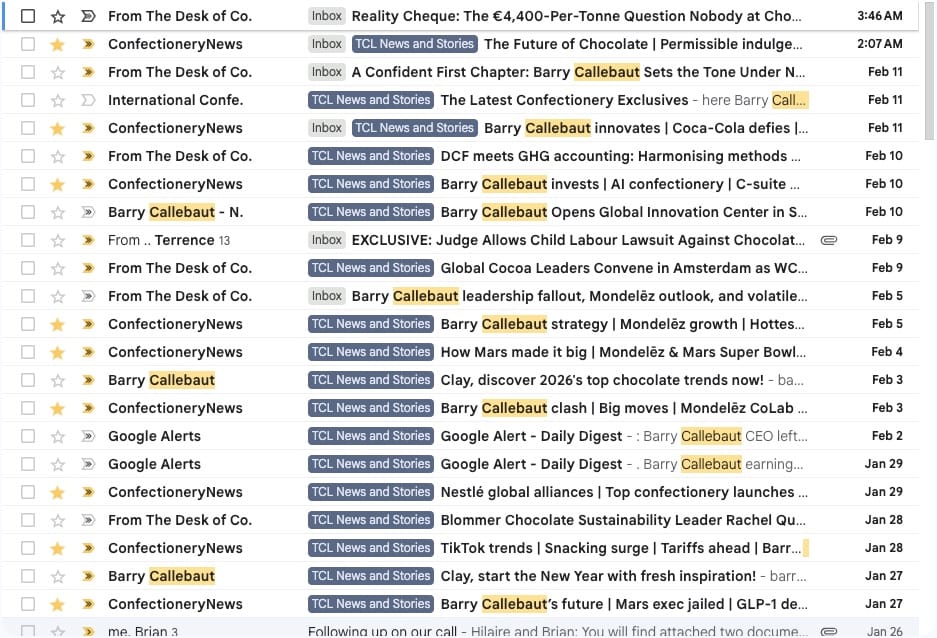Select checkbox for Barry Callebaut Opens Global Innovation email
937x638 pixels.
tap(28, 212)
